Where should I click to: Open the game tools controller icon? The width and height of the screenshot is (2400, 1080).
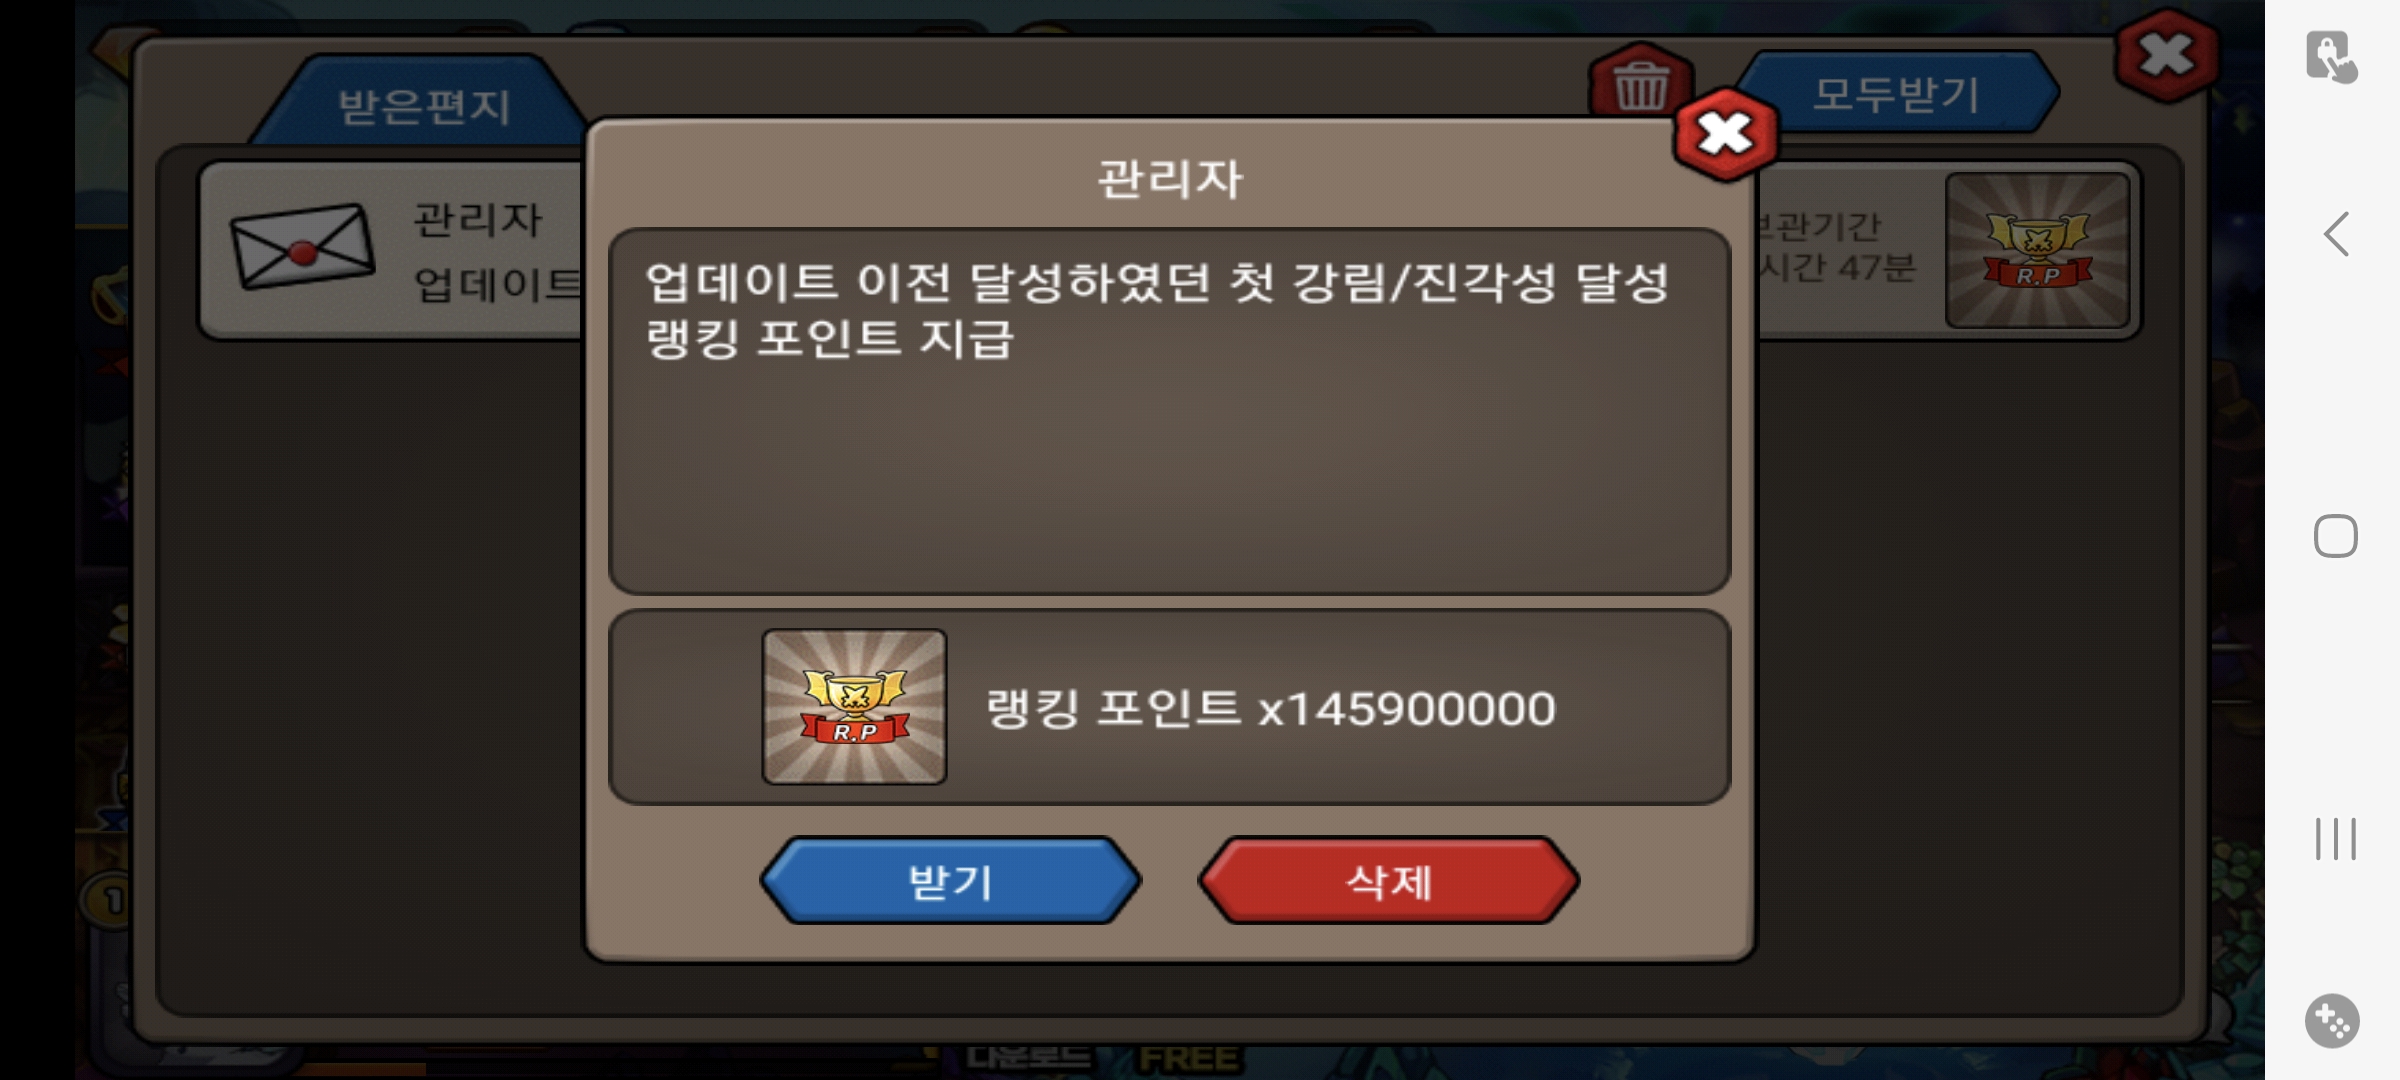2333,1021
